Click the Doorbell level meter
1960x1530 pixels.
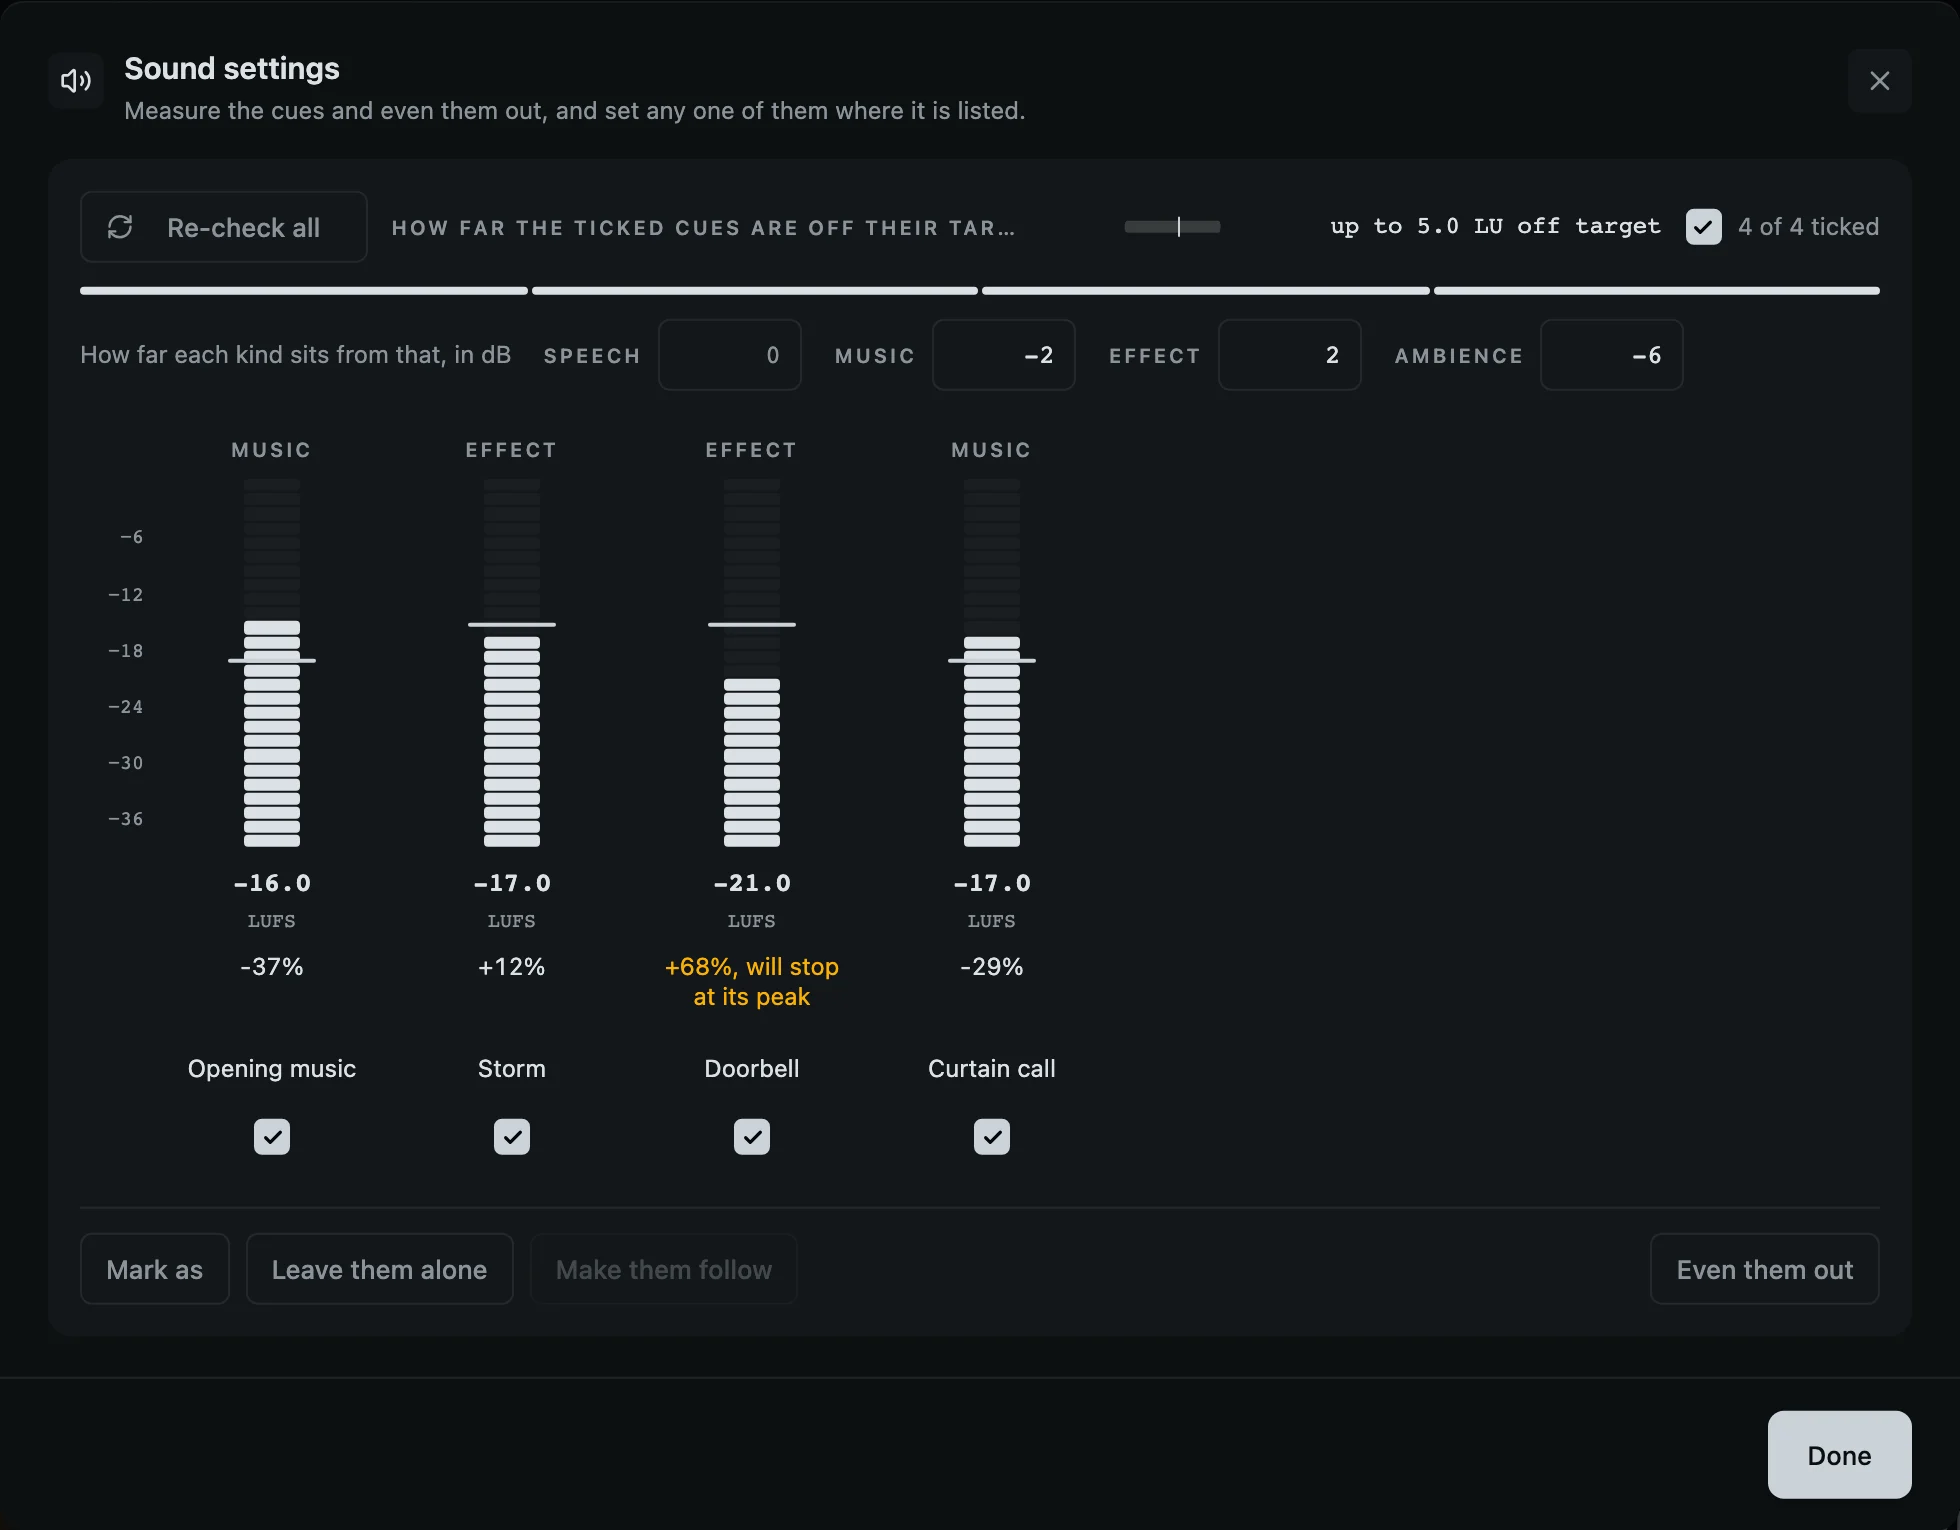752,663
